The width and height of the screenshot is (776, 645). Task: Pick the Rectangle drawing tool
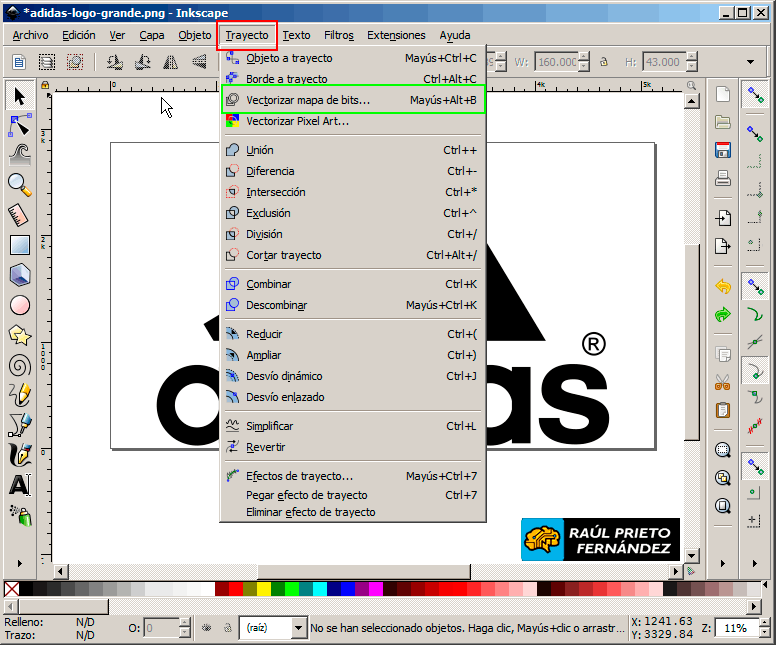tap(19, 244)
